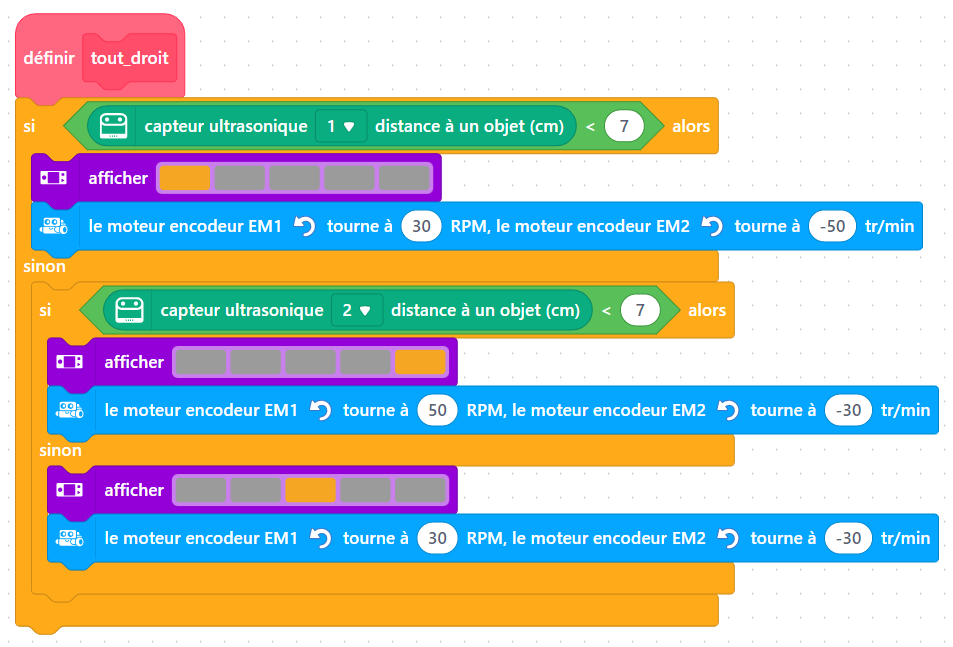Click the ultrasonic sensor icon for port 1
The width and height of the screenshot is (953, 647).
click(115, 126)
